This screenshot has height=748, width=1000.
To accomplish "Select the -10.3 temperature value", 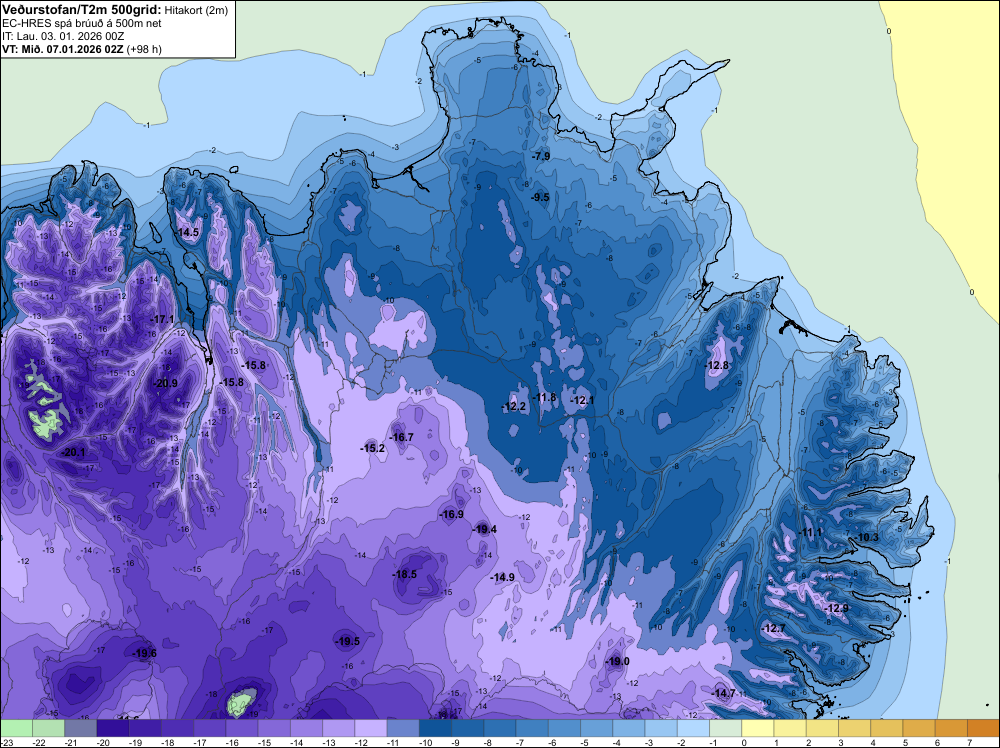I will coord(867,537).
